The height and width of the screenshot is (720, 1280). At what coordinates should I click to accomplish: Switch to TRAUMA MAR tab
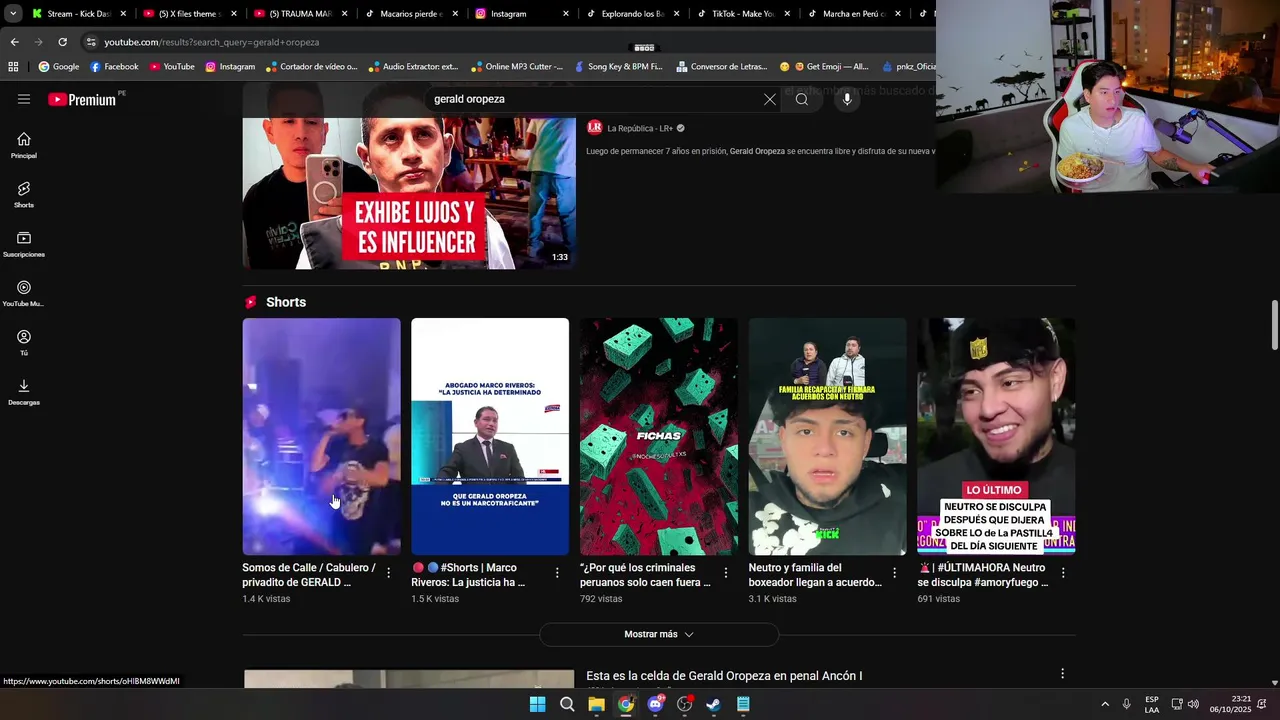click(300, 14)
